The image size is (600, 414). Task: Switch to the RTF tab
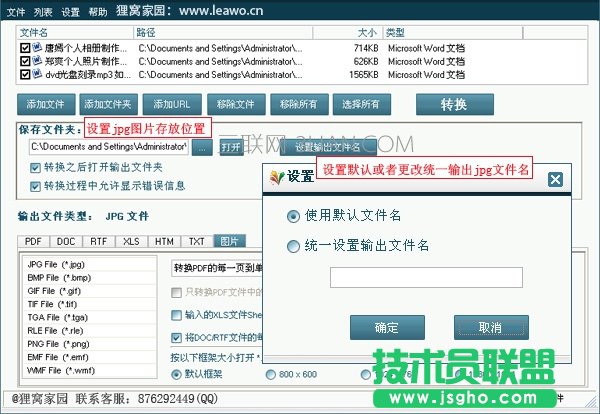(98, 241)
